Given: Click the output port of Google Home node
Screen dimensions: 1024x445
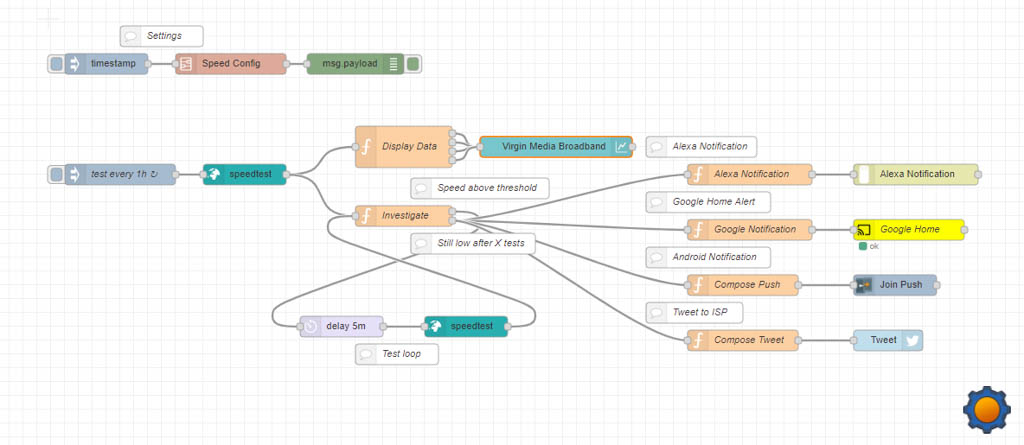Looking at the screenshot, I should coord(965,229).
